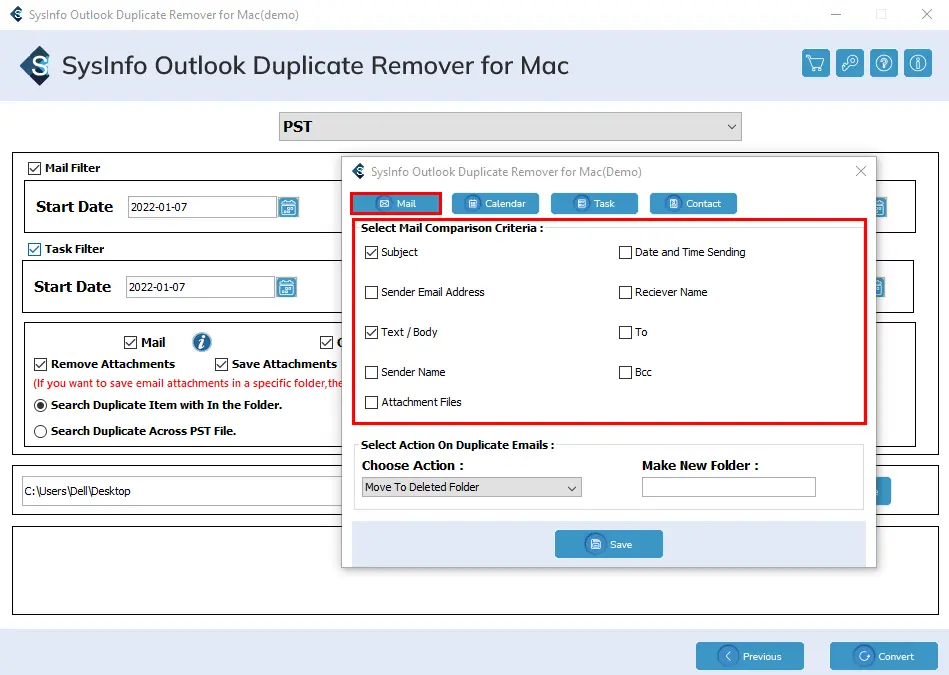Image resolution: width=949 pixels, height=675 pixels.
Task: Click the Task Filter Start Date field
Action: click(x=200, y=287)
